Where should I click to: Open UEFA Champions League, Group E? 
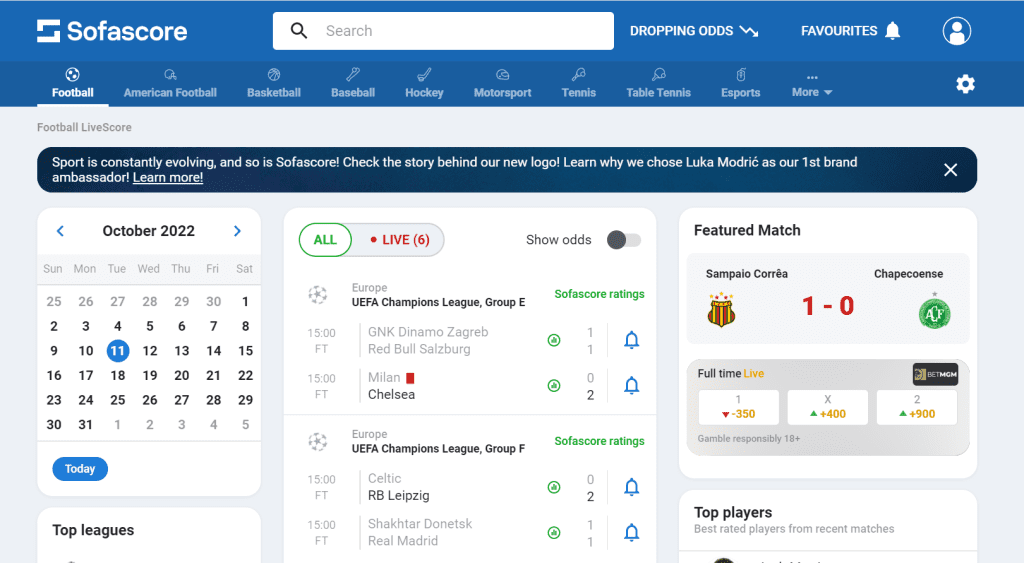click(x=438, y=302)
